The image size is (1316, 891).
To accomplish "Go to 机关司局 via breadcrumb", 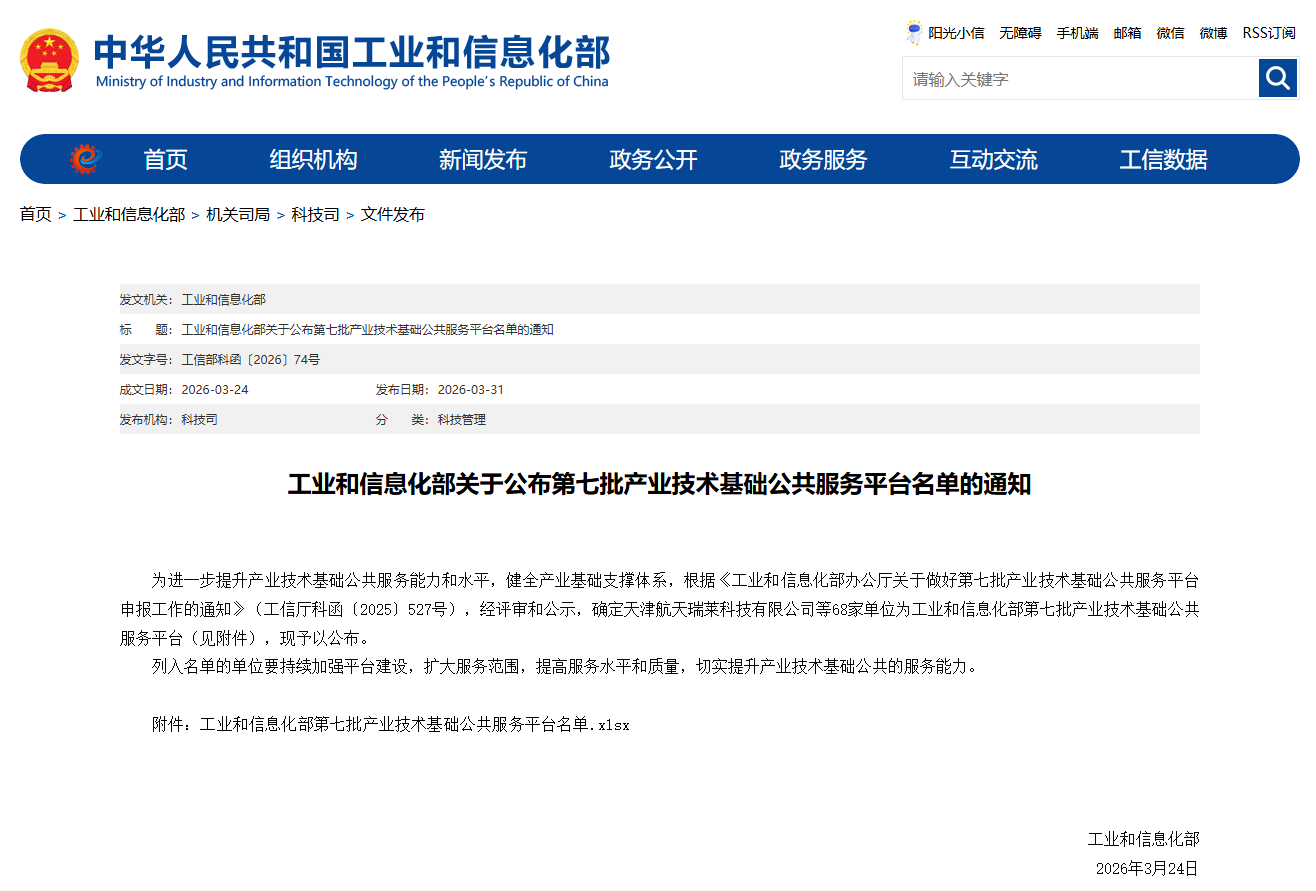I will (238, 215).
